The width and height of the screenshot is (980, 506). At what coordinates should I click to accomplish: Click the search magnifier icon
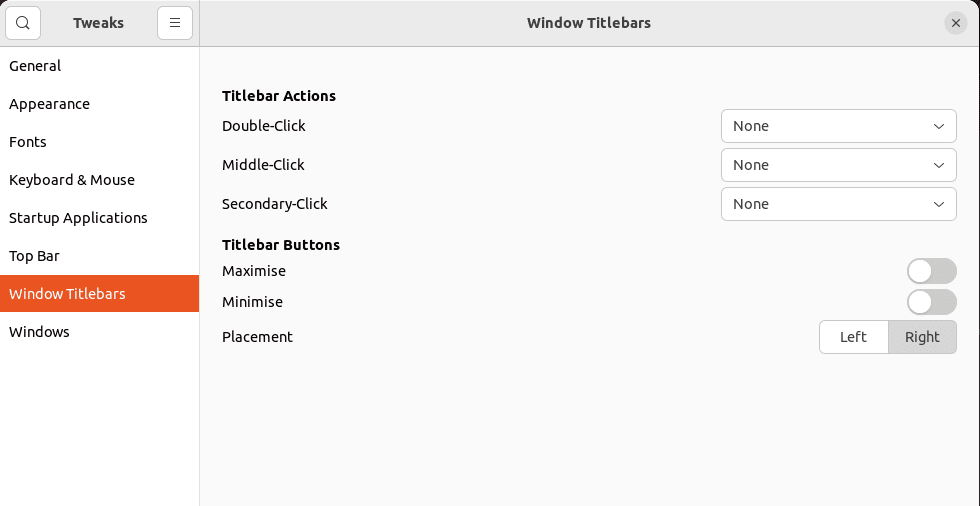(x=23, y=23)
